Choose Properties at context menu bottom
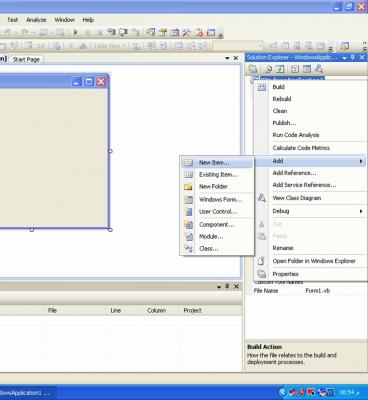This screenshot has height=400, width=368. pyautogui.click(x=286, y=274)
